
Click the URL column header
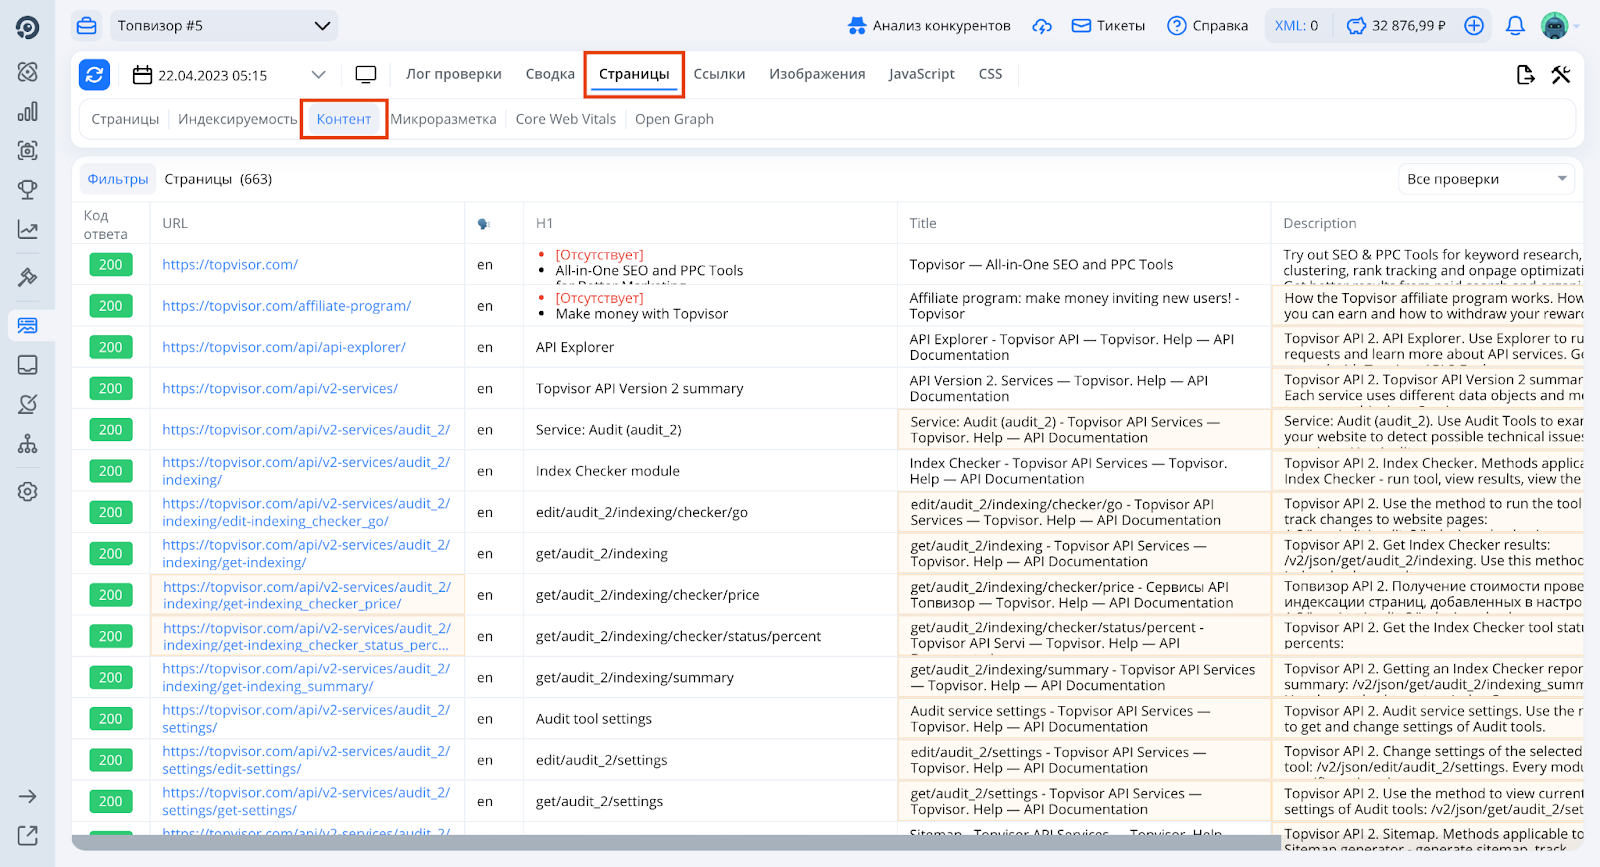click(175, 224)
